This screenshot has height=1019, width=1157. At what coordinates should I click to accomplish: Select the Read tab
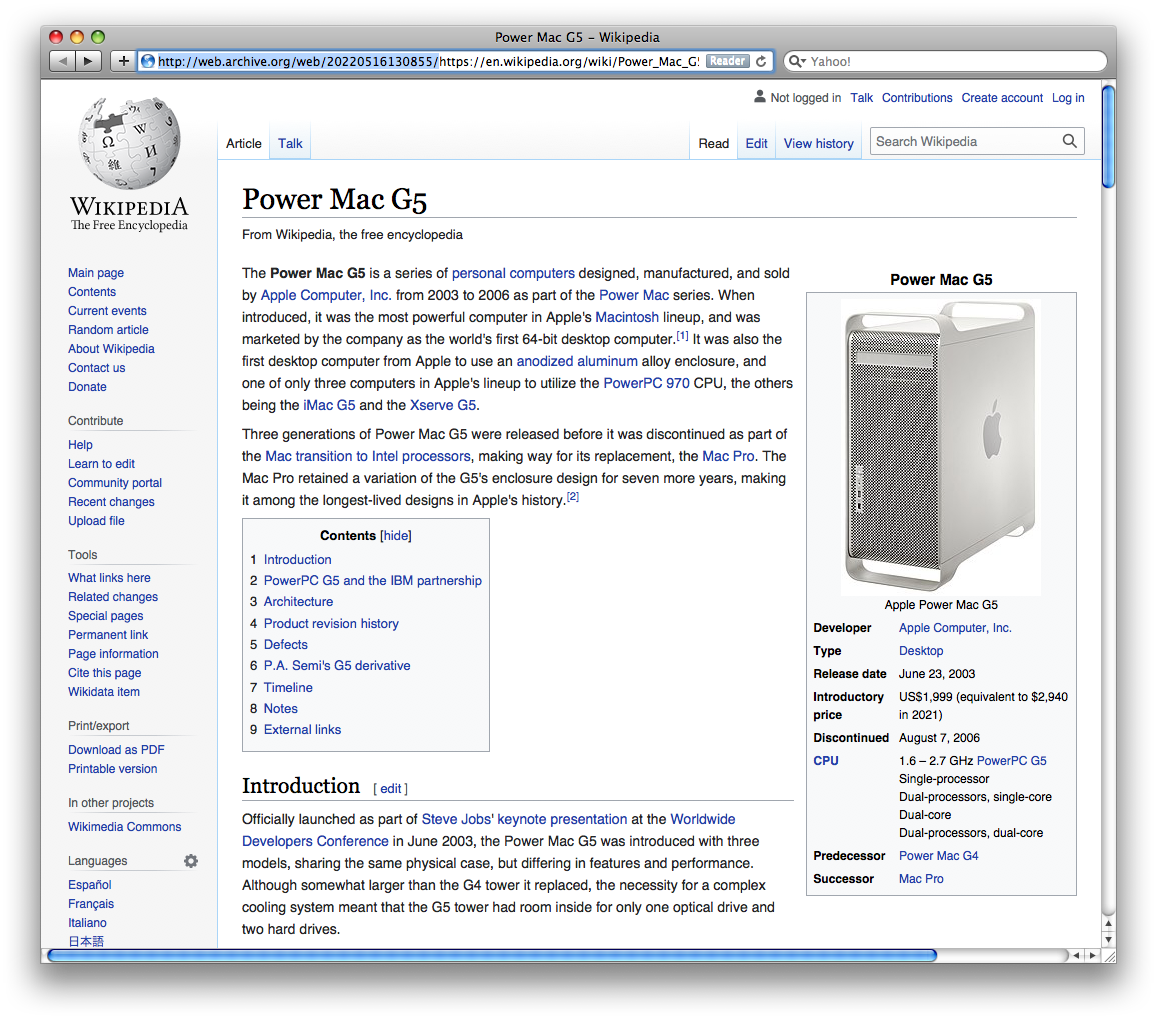[x=714, y=143]
